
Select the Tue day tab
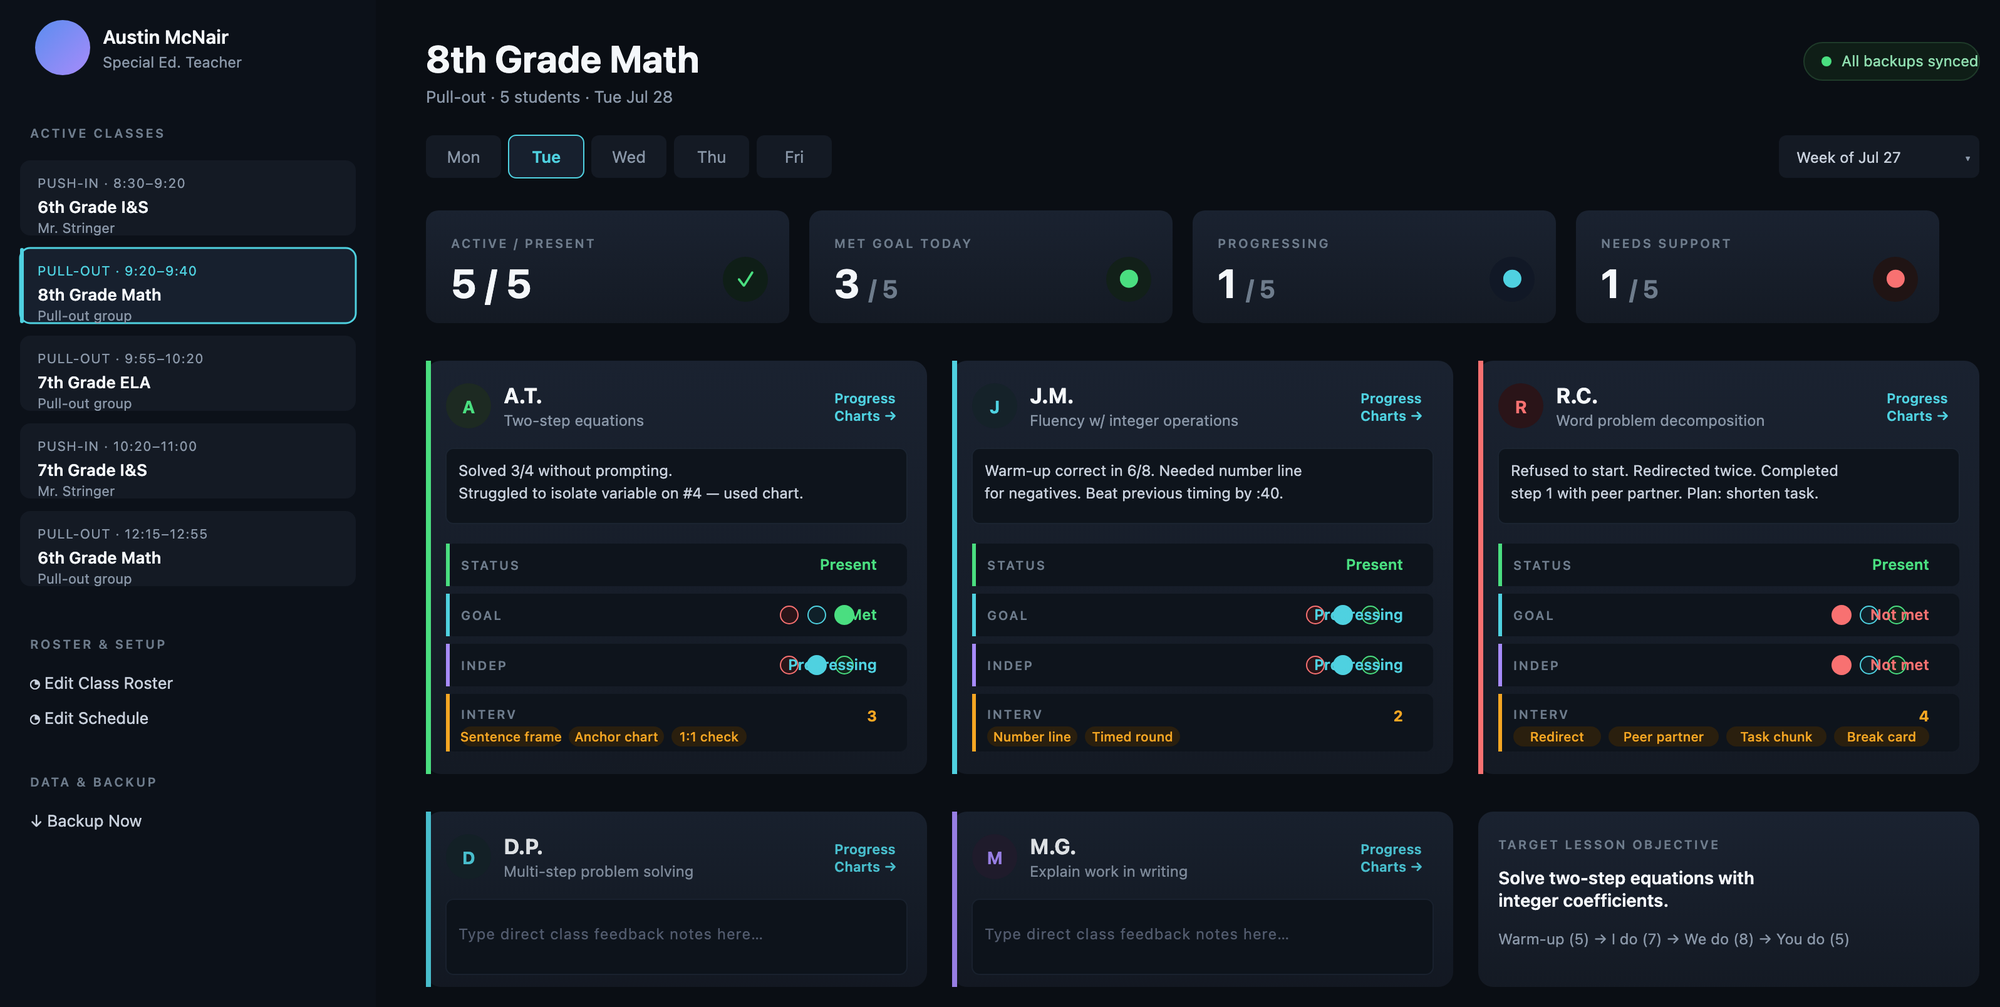click(x=546, y=157)
